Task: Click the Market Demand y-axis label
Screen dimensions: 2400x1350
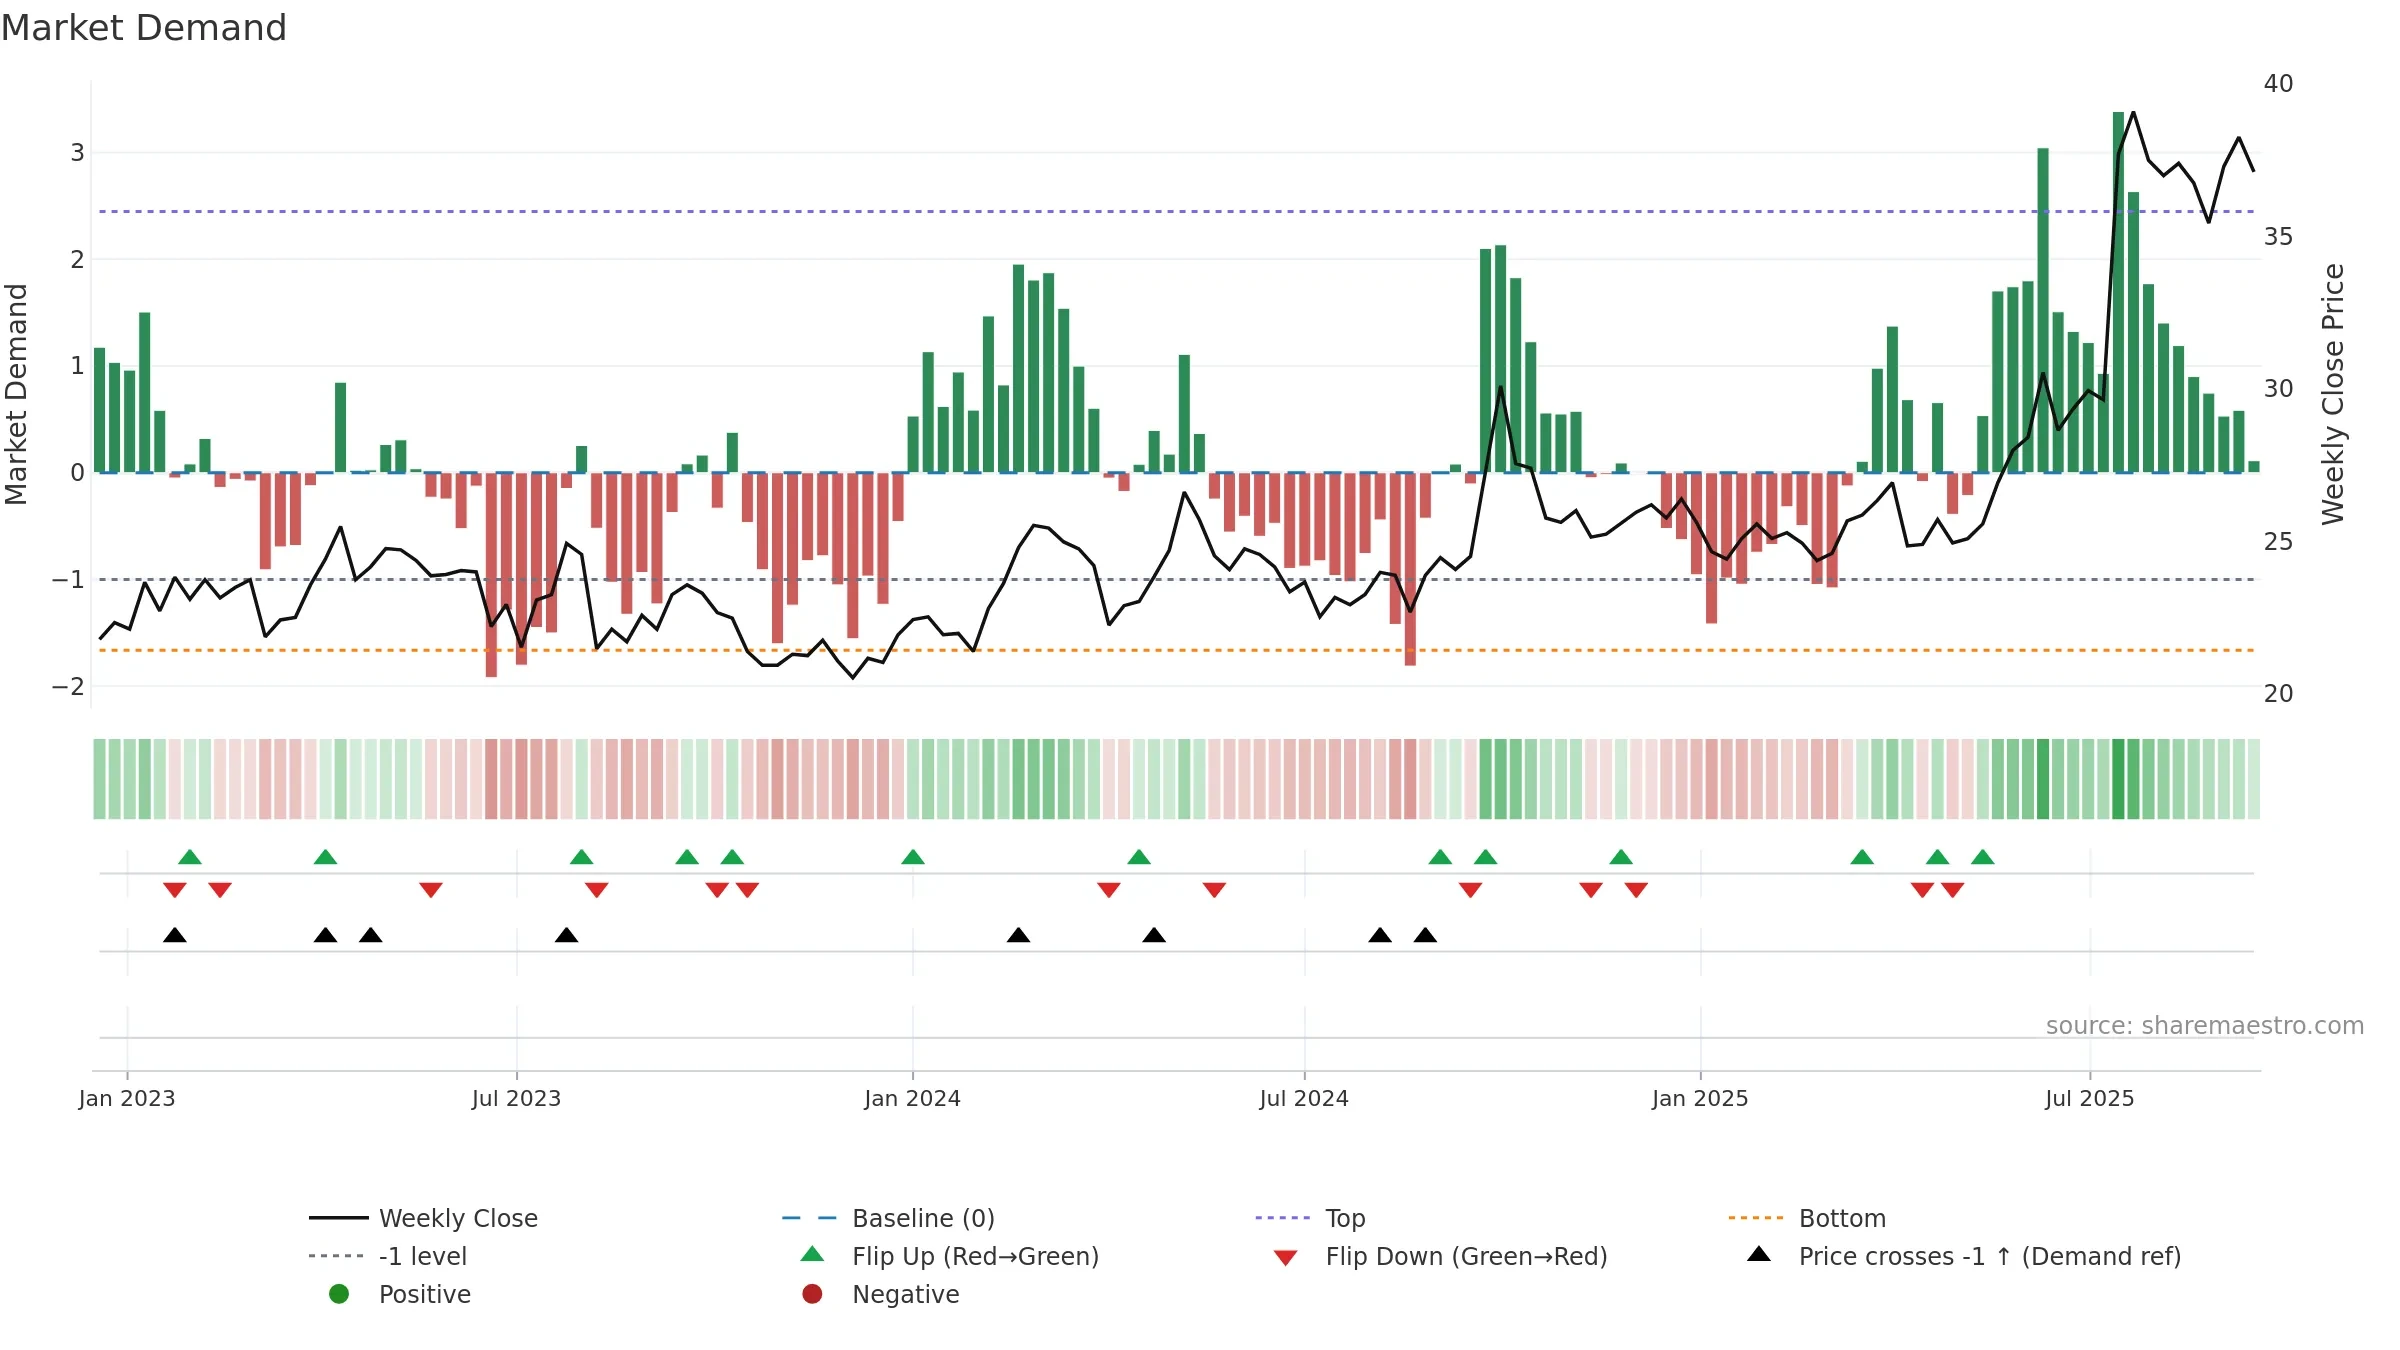Action: [16, 394]
